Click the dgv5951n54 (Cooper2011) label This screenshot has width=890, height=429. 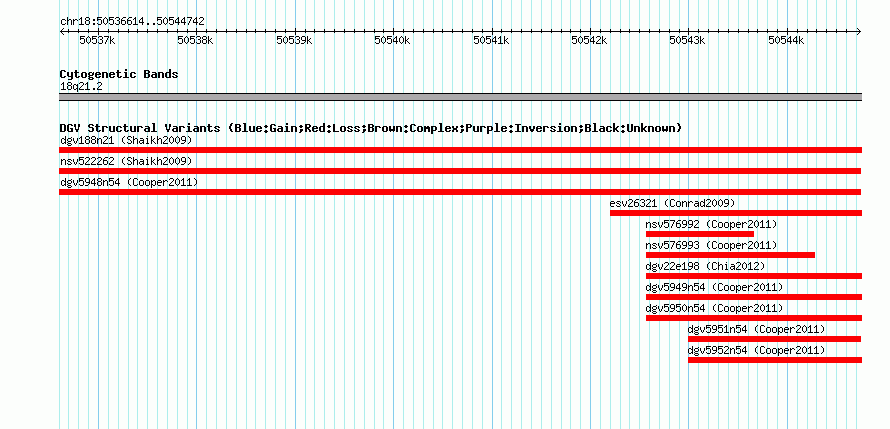click(x=756, y=329)
